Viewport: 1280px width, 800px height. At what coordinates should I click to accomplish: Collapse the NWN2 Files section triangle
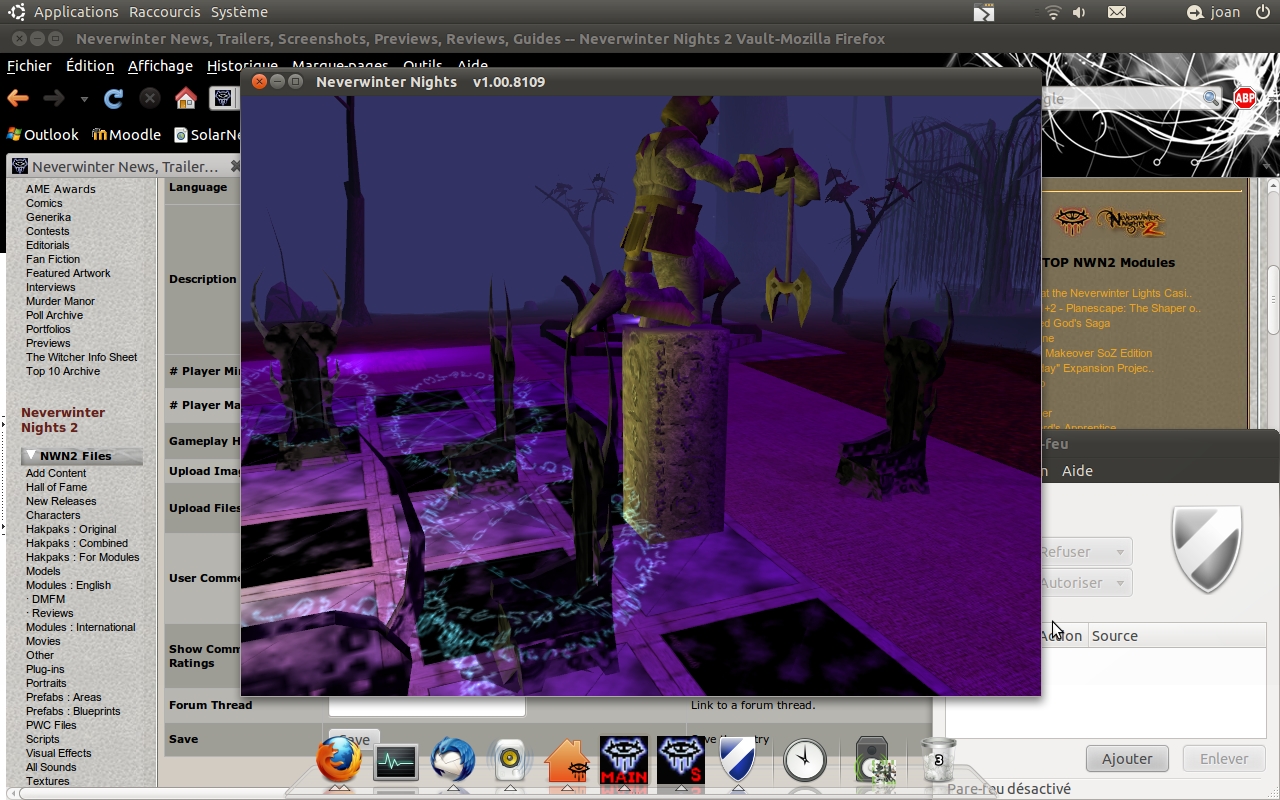pos(31,456)
